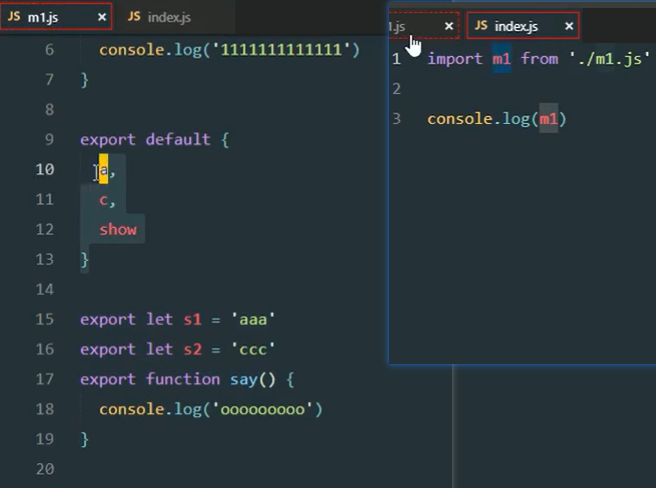Close the m1.js tab in left editor
The height and width of the screenshot is (488, 656).
coord(102,17)
